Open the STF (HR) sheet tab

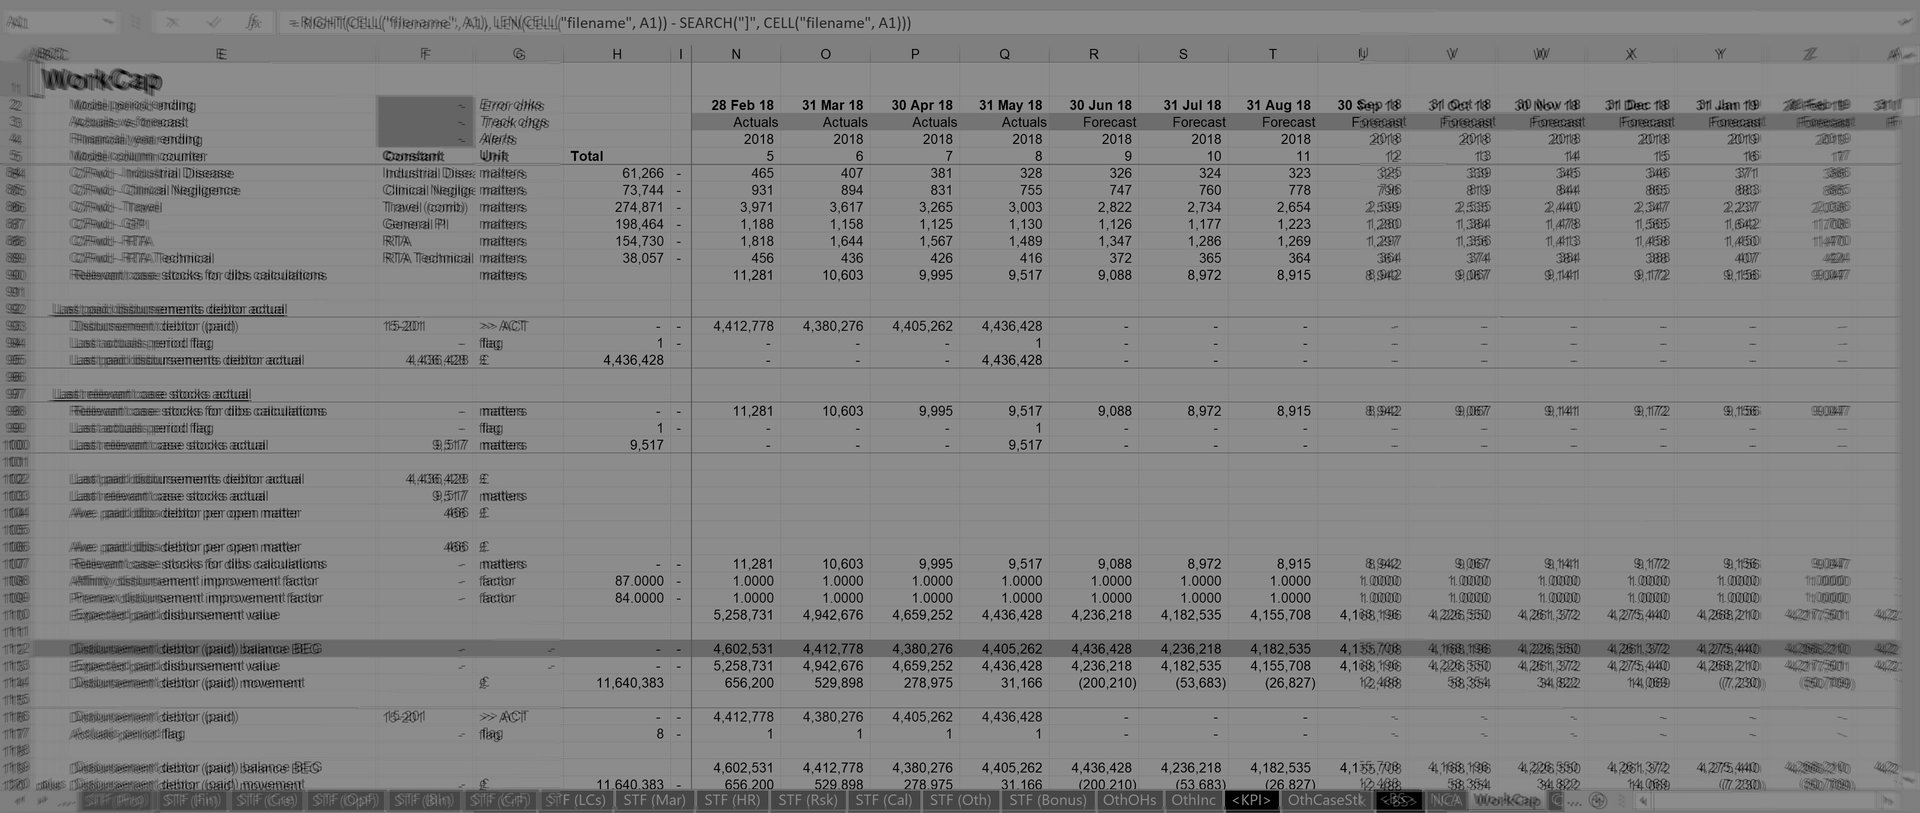732,800
